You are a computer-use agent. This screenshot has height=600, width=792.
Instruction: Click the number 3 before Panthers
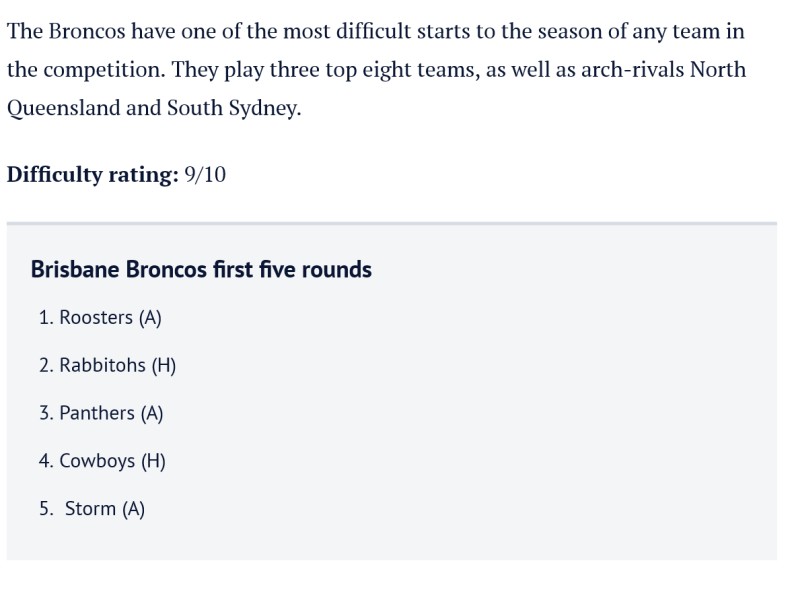pos(45,413)
